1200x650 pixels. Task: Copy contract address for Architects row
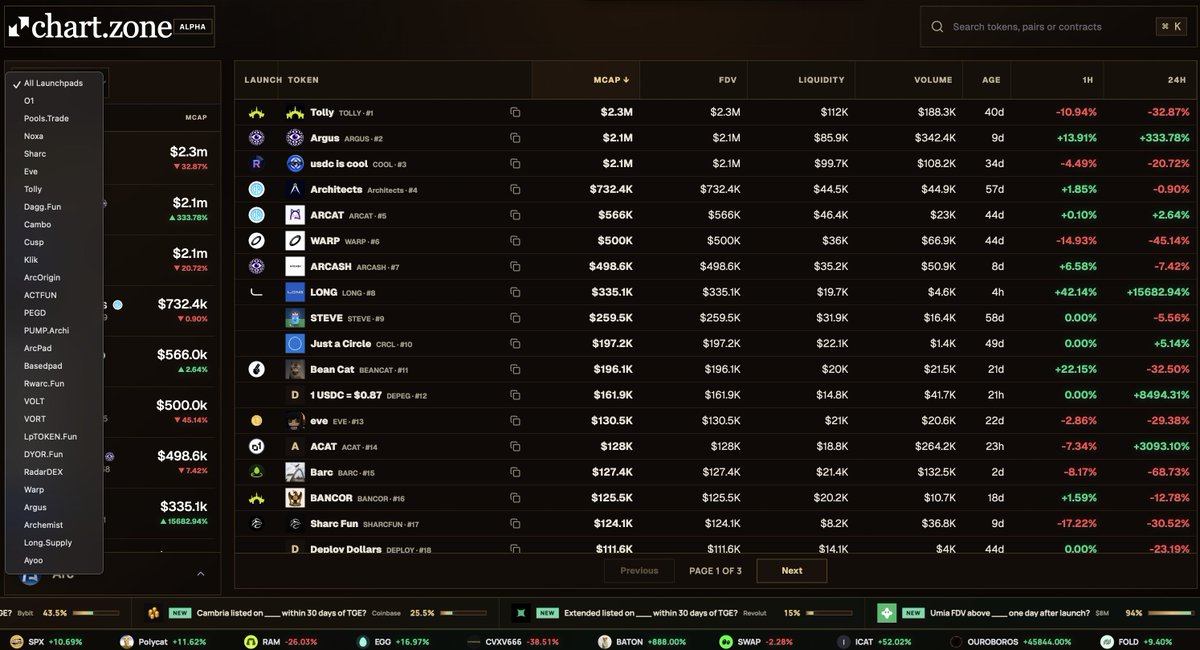point(515,190)
